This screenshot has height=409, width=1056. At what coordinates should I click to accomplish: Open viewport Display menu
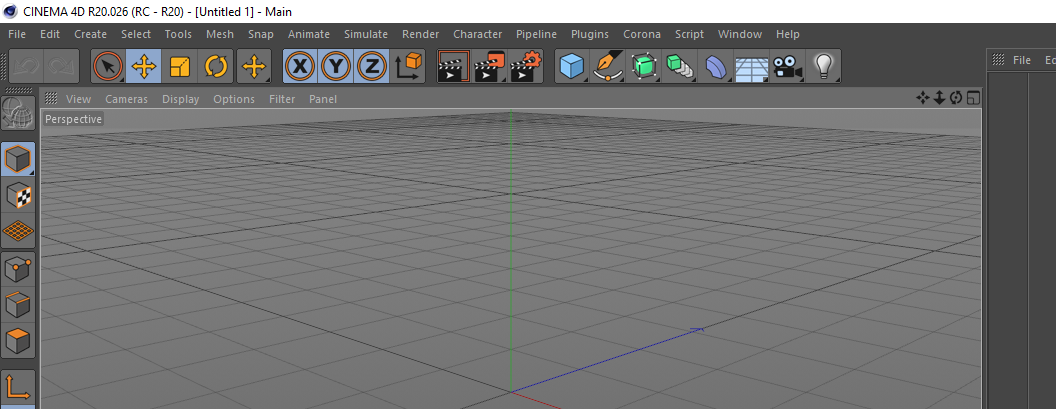click(x=180, y=99)
